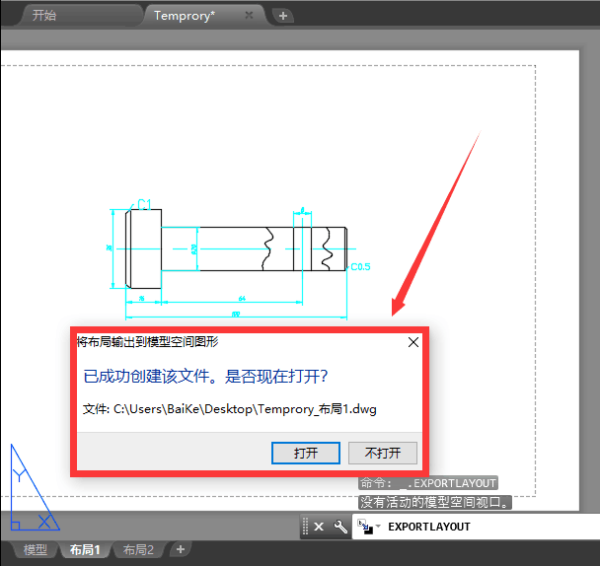The width and height of the screenshot is (600, 566).
Task: Grab the command line drag handle
Action: (305, 527)
